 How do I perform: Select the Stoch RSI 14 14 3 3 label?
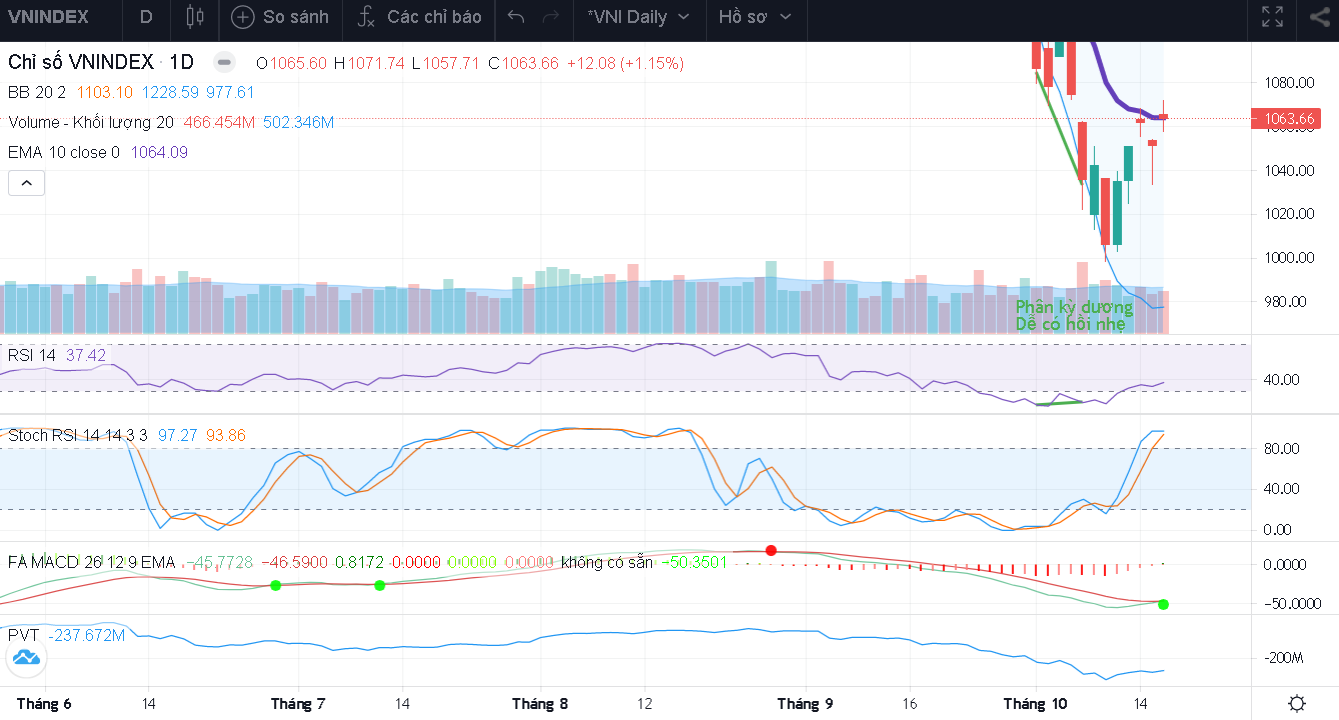tap(78, 435)
